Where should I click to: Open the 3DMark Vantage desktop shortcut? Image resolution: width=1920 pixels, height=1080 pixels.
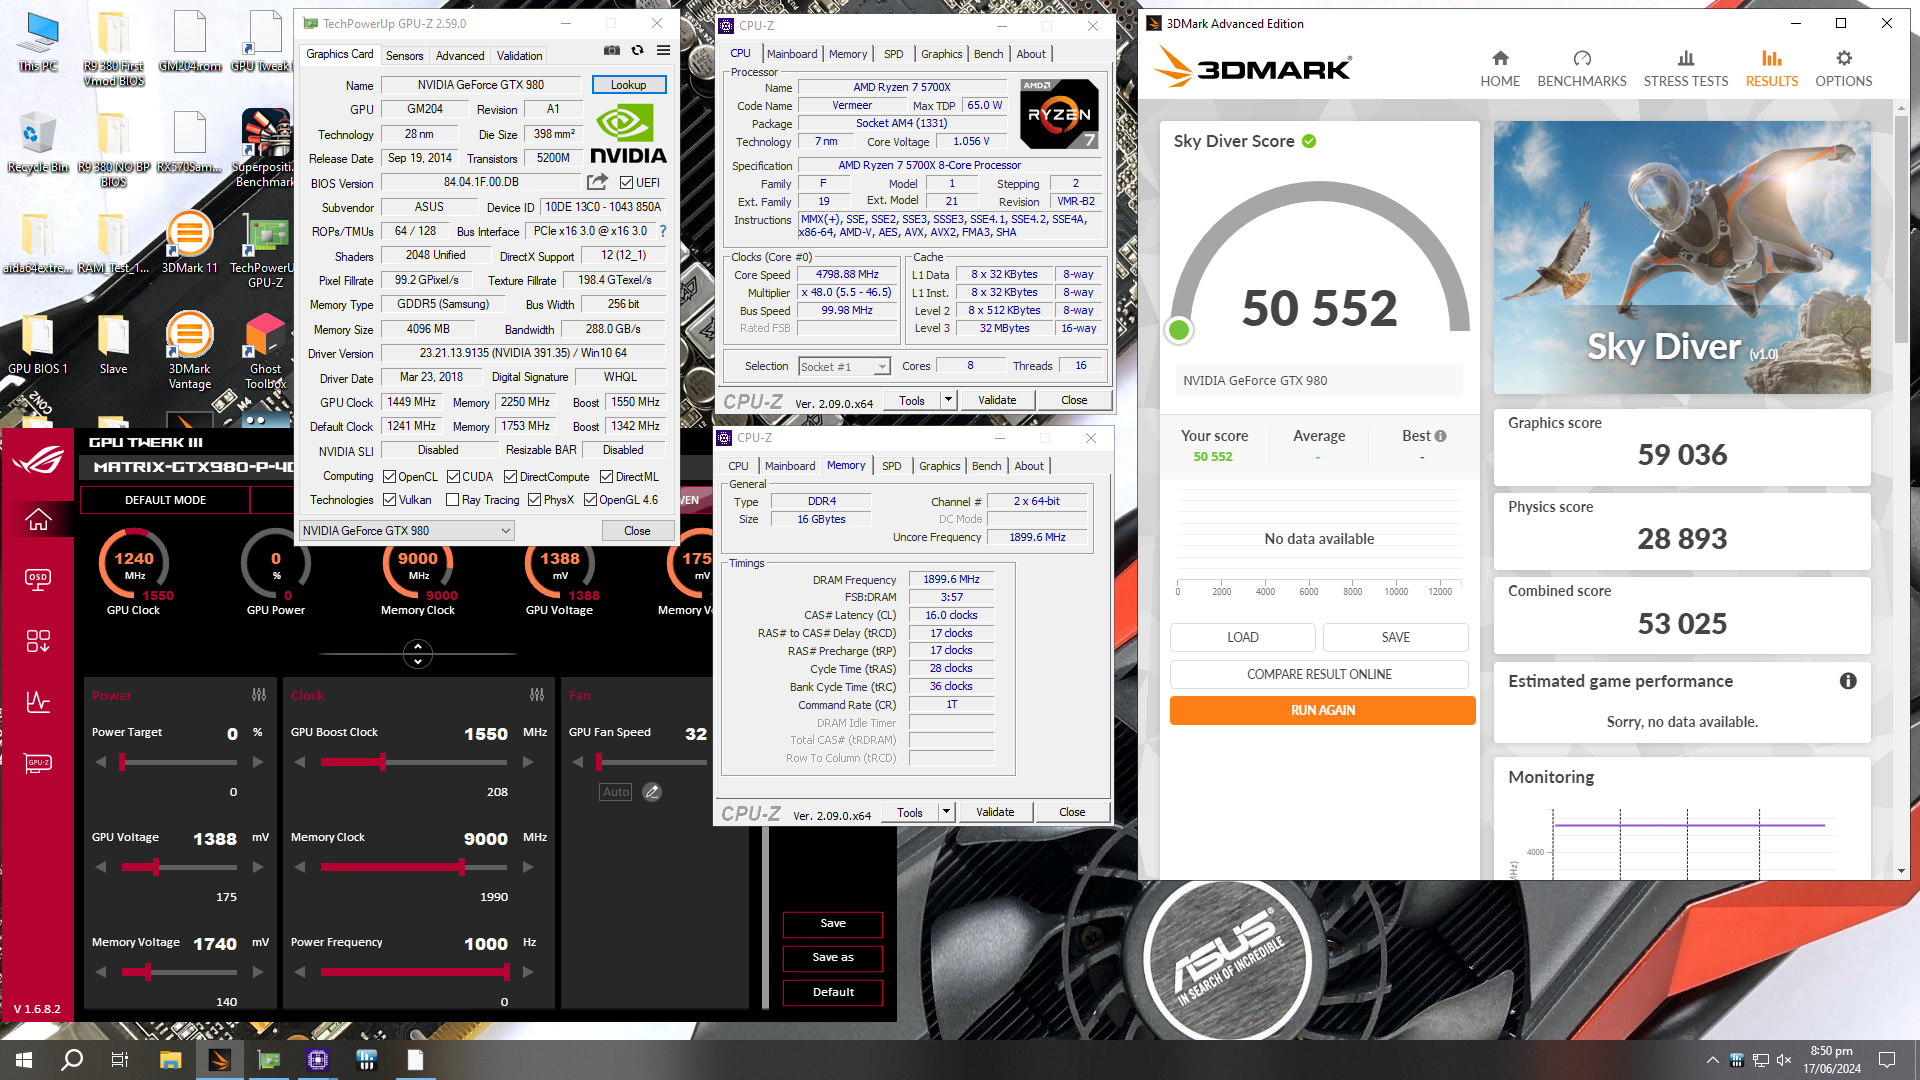click(189, 351)
